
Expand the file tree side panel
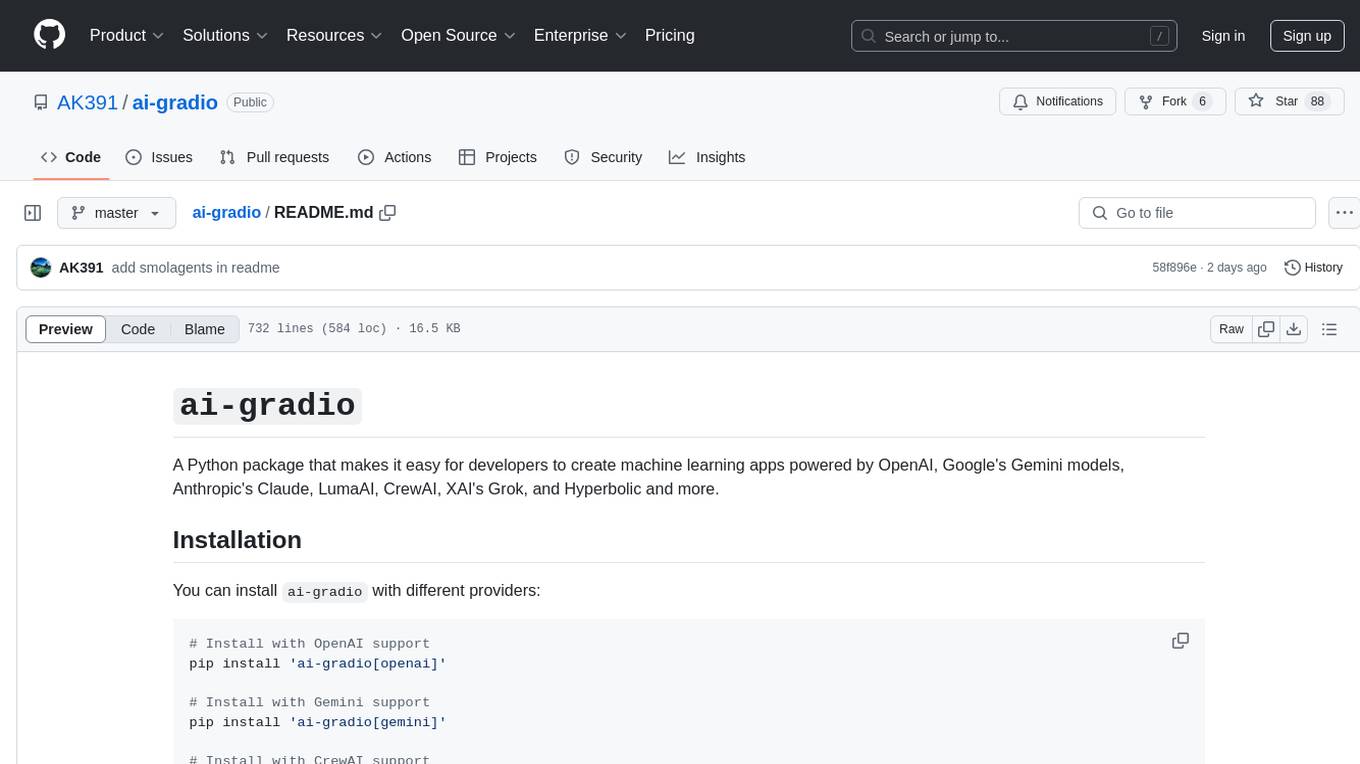point(33,213)
